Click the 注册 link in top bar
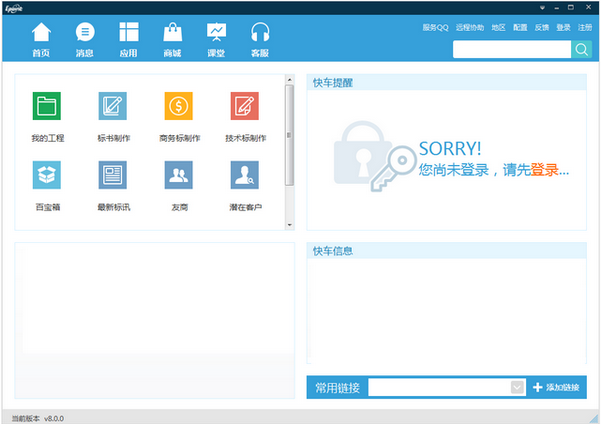This screenshot has width=602, height=424. 585,27
